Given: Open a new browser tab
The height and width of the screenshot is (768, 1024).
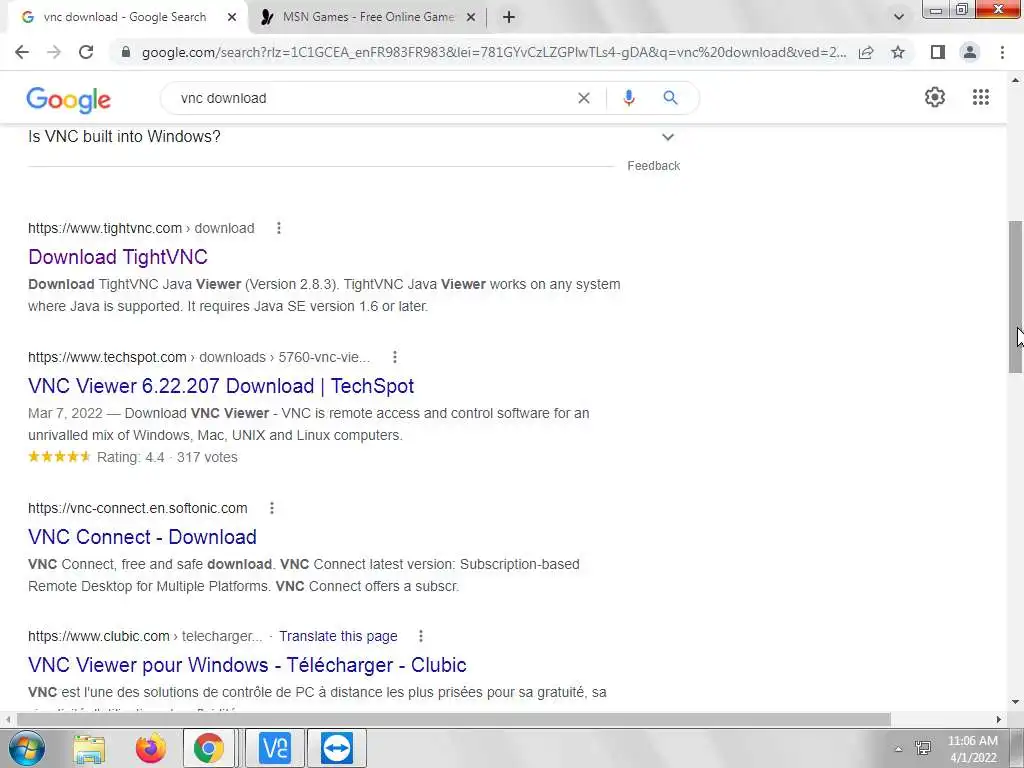Looking at the screenshot, I should (x=509, y=17).
